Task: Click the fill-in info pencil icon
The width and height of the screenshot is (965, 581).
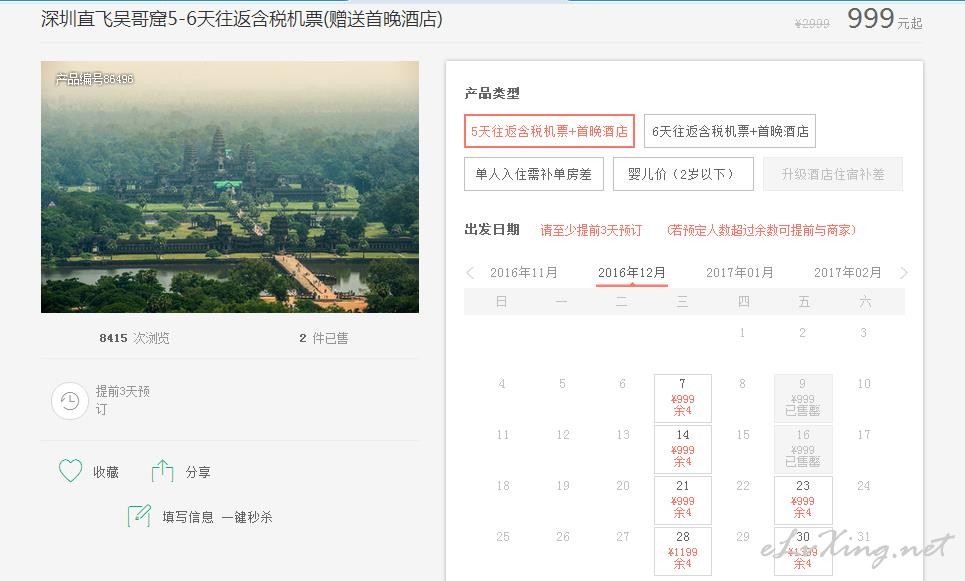Action: (x=139, y=516)
